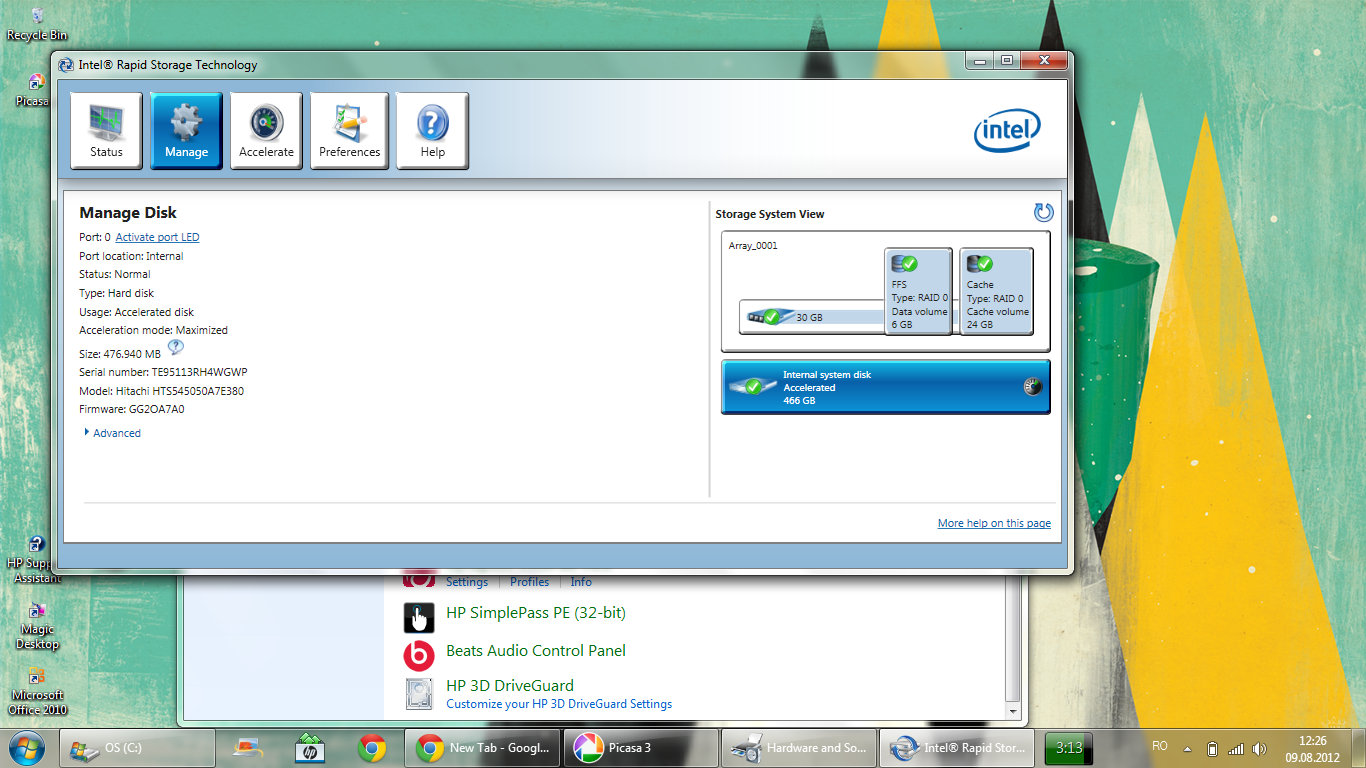Click Info link in the background window
The image size is (1366, 768).
(581, 582)
